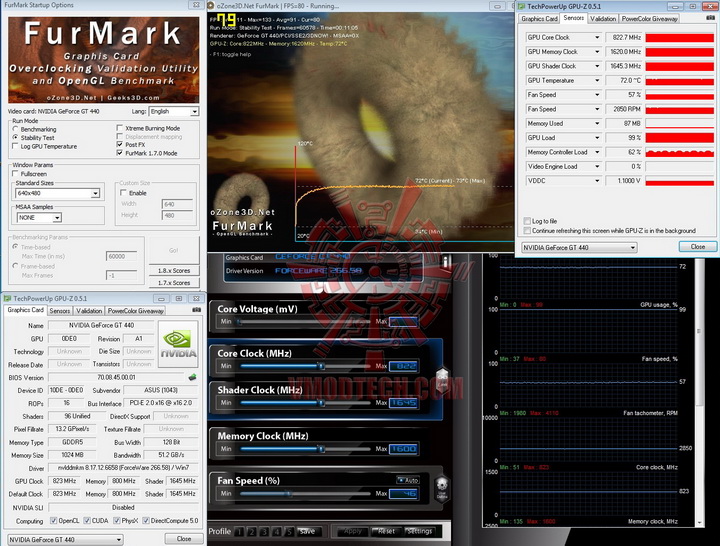Click the Core Clock slider handle
720x546 pixels.
coord(322,366)
